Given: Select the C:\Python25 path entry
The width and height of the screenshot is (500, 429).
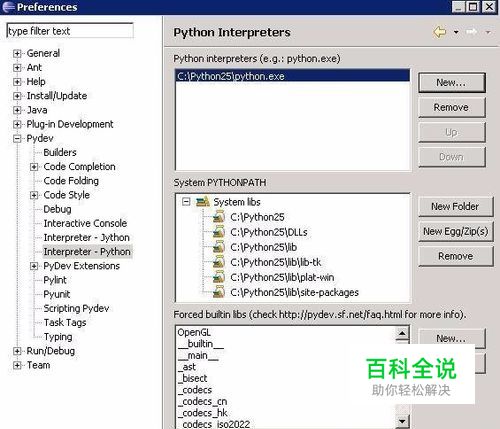Looking at the screenshot, I should coord(257,217).
